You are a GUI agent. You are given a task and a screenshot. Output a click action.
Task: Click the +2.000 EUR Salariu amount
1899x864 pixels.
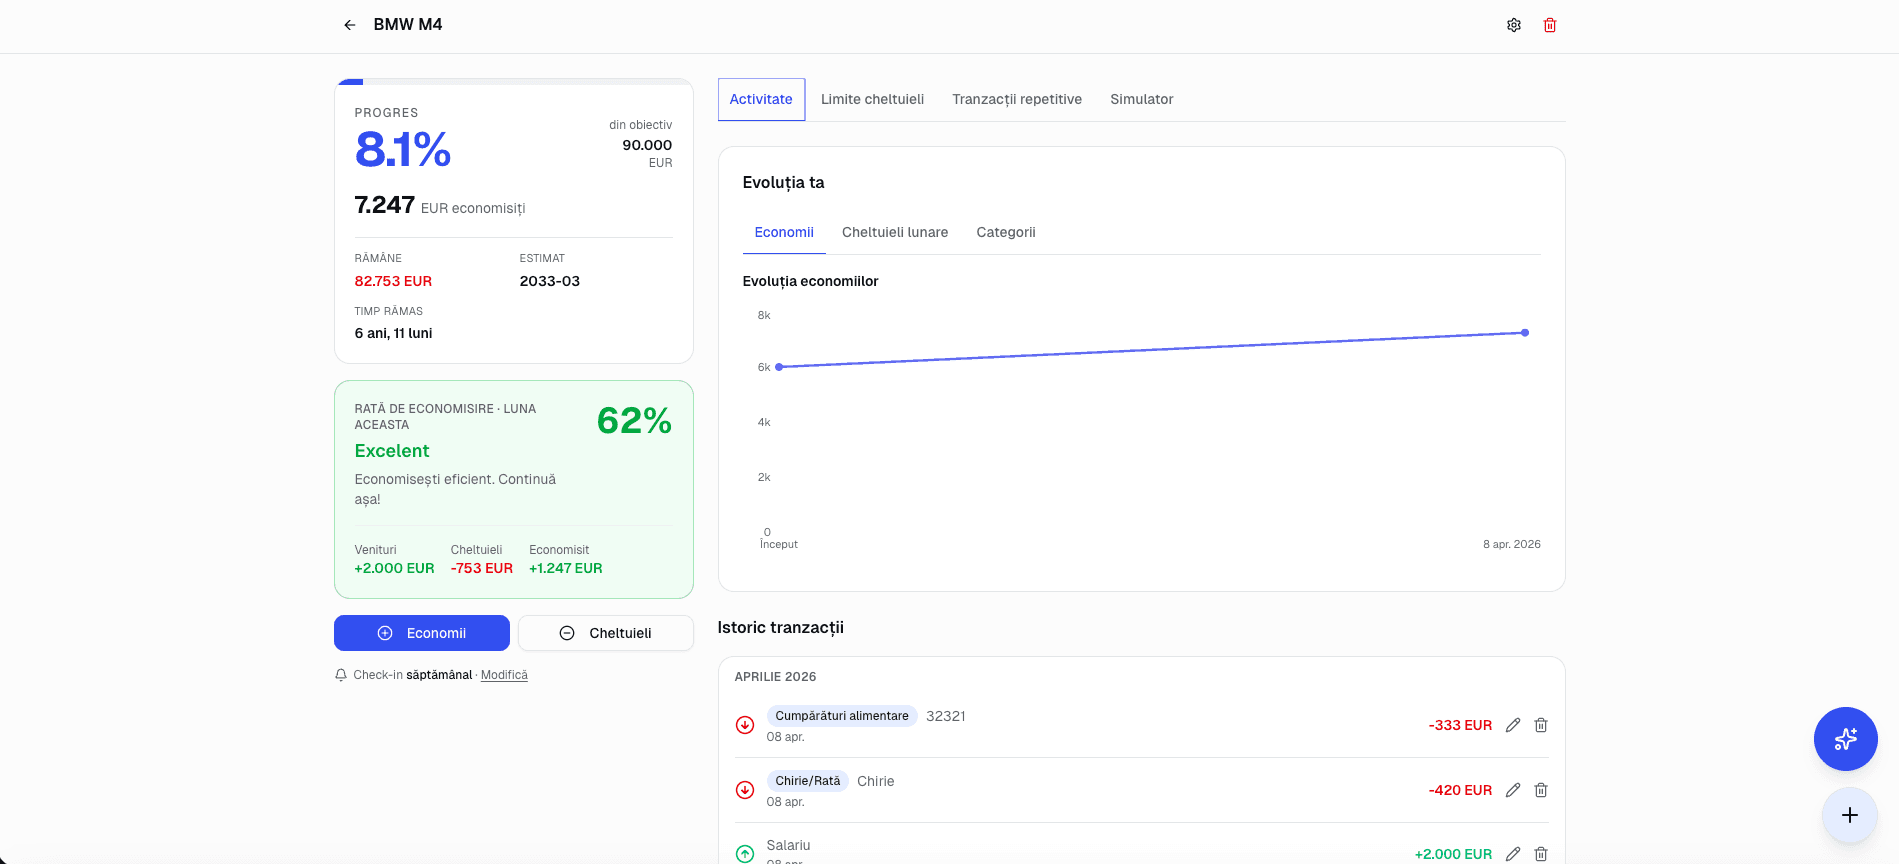click(x=1453, y=854)
